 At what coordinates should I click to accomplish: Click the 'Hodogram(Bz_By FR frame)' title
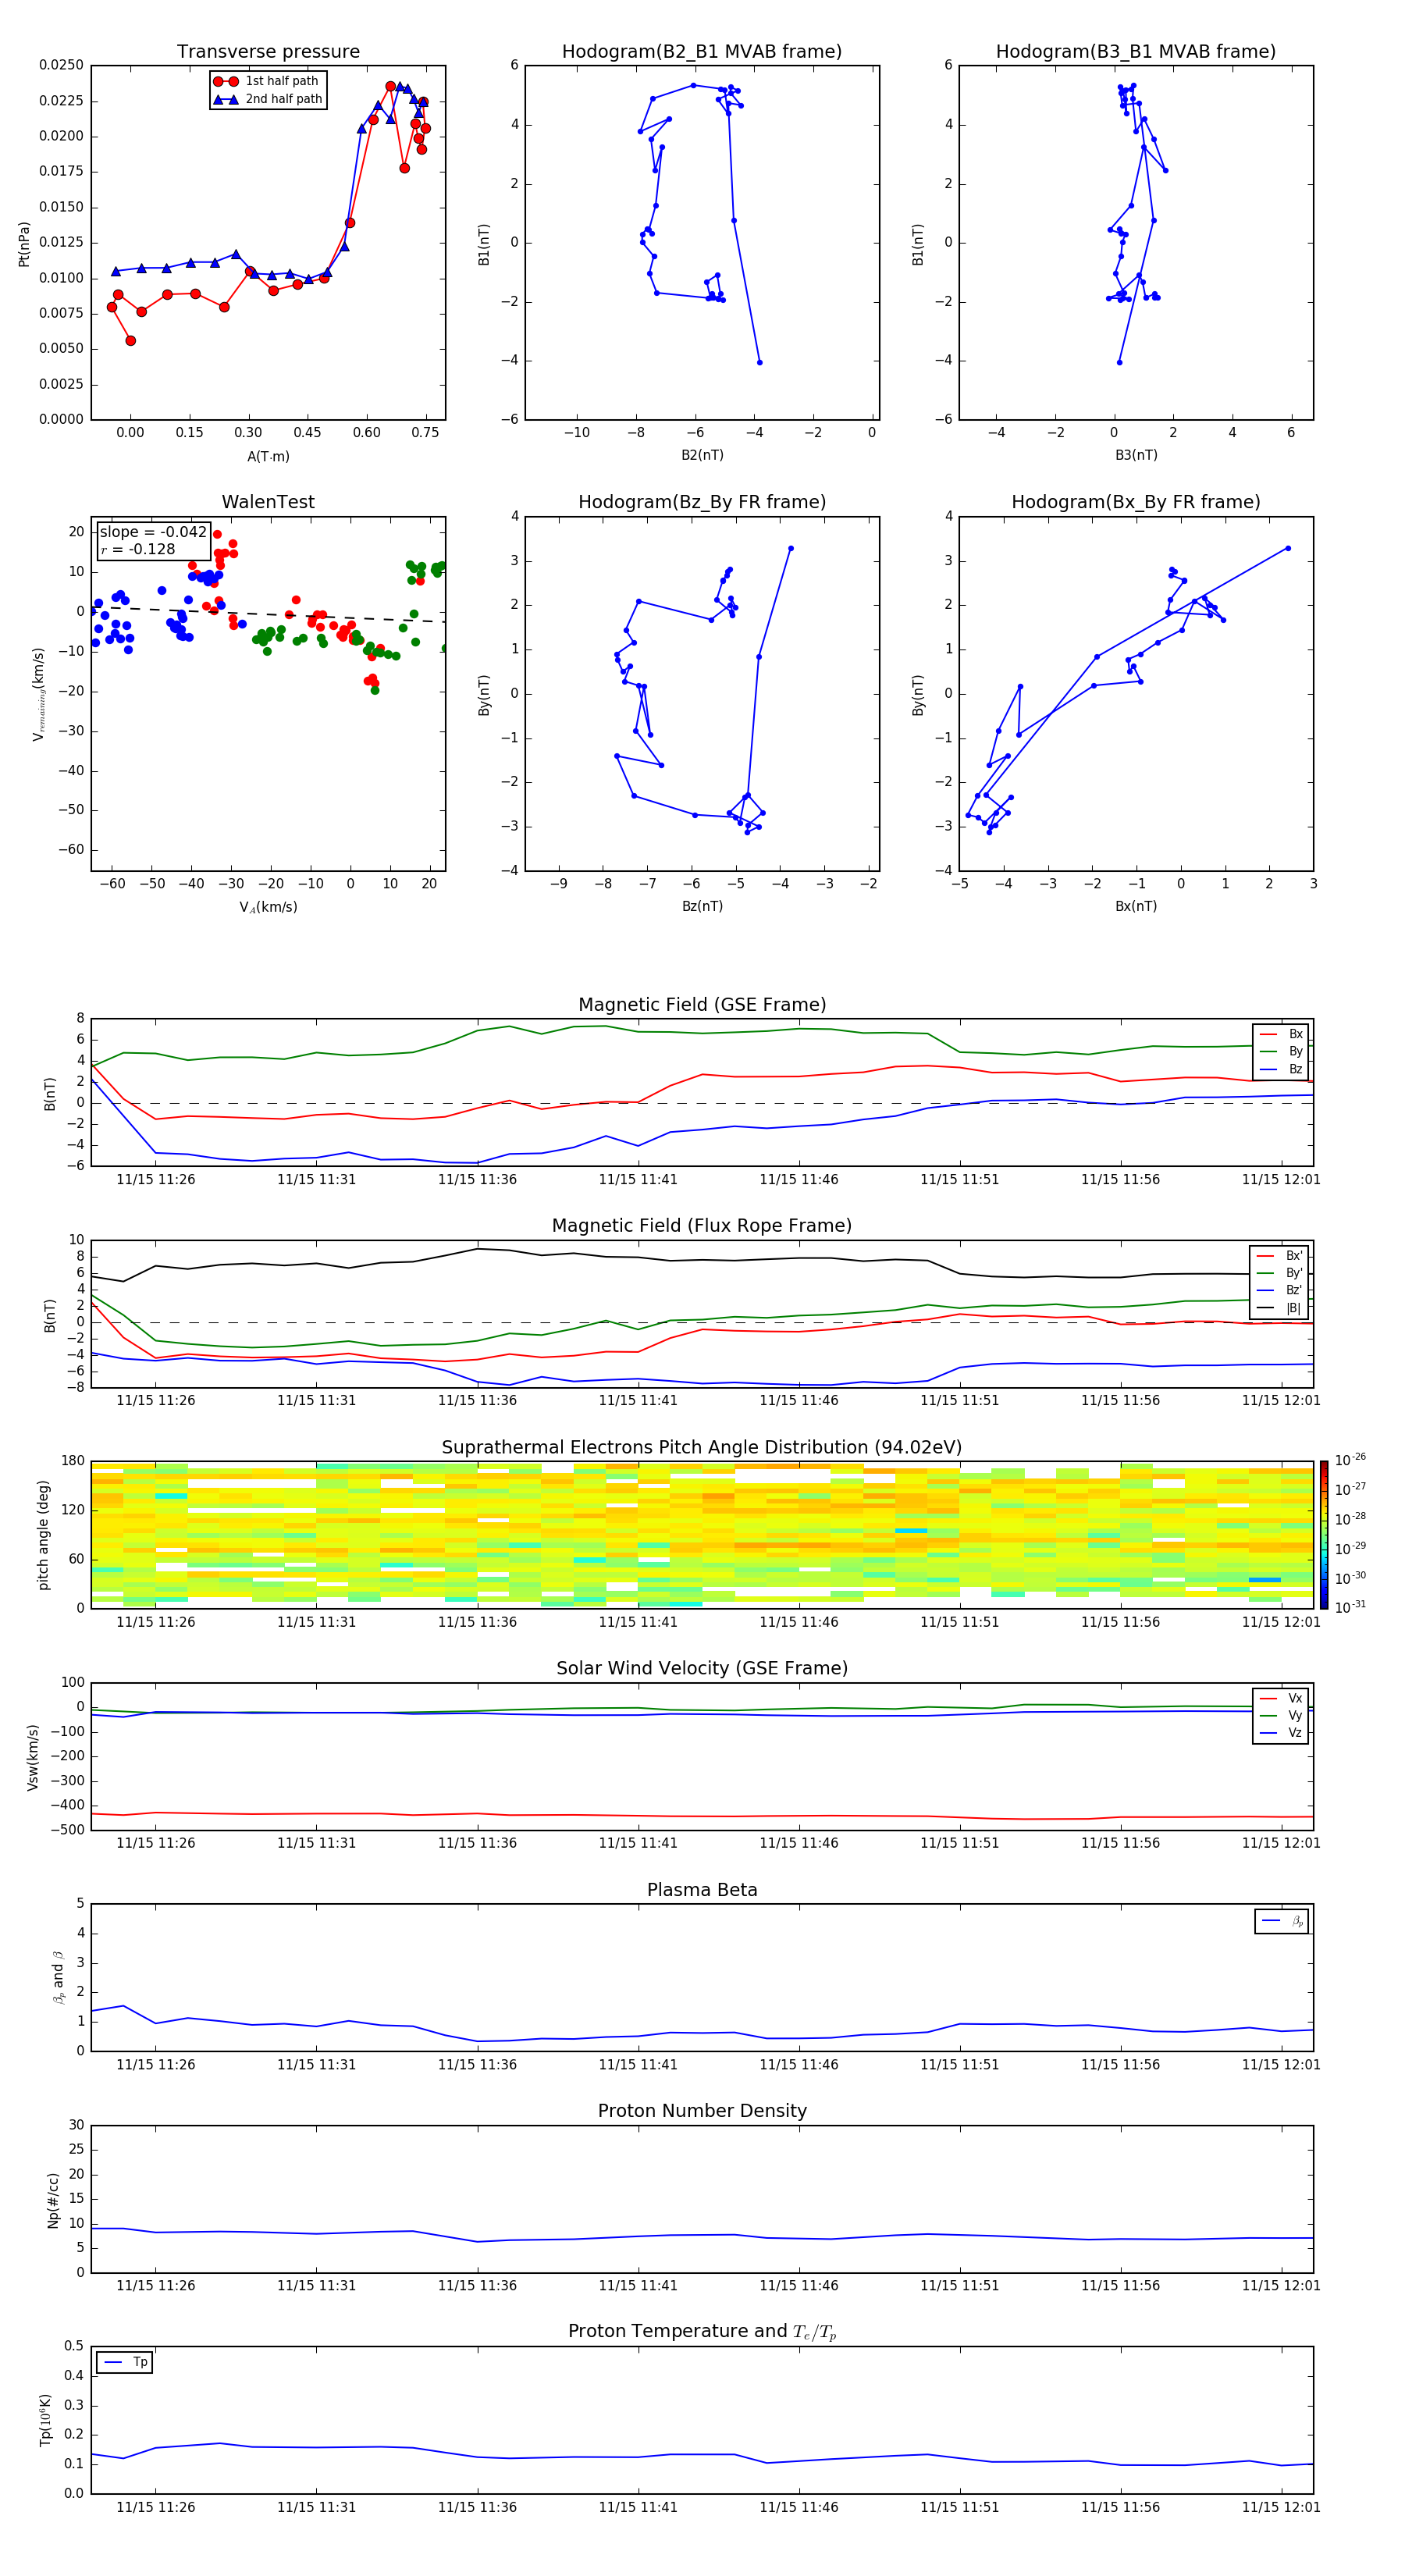point(702,502)
